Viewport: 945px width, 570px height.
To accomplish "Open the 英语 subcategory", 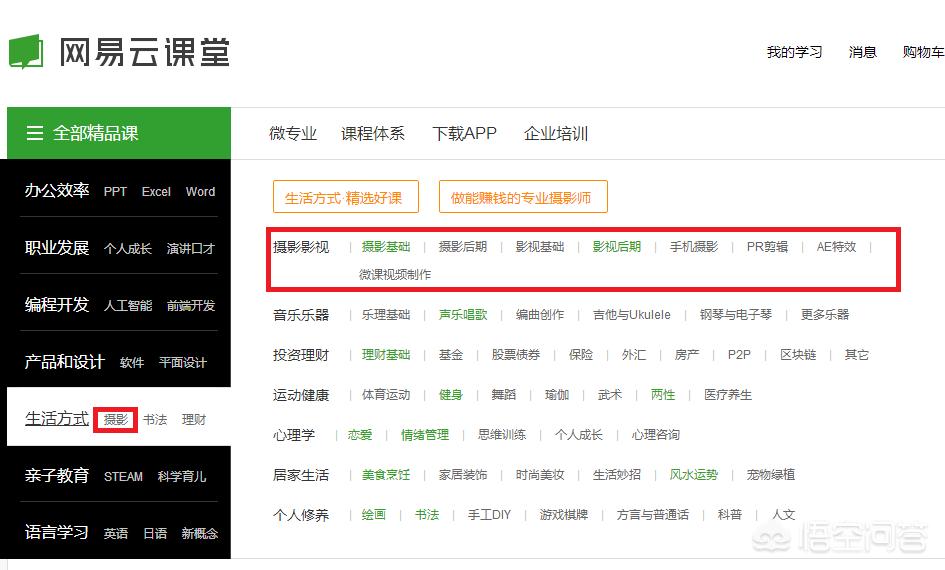I will pos(116,533).
